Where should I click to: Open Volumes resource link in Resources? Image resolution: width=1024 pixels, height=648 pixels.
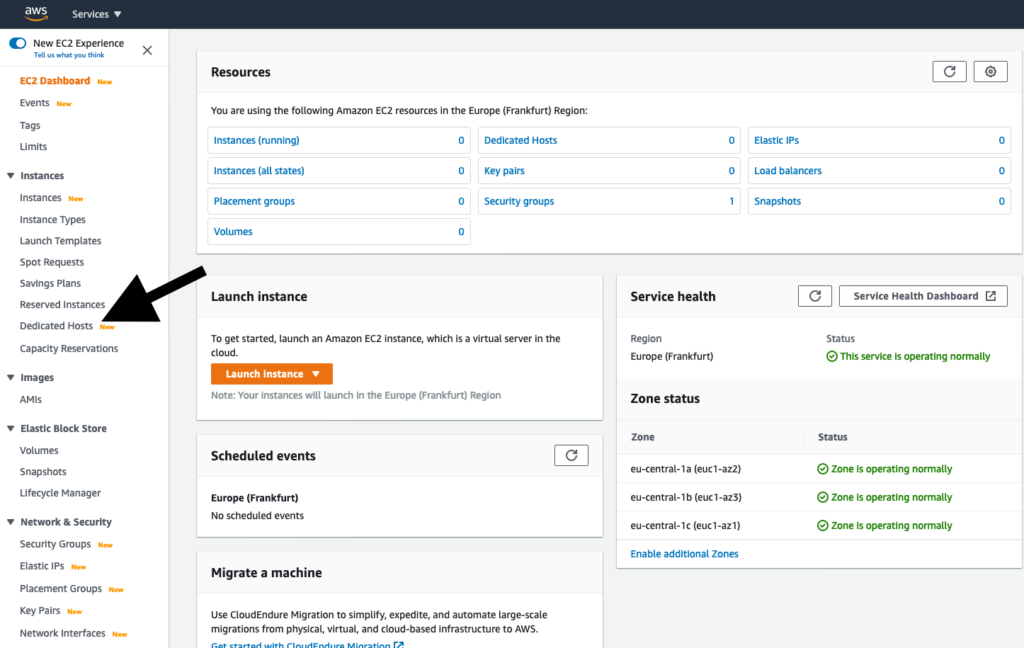[233, 232]
